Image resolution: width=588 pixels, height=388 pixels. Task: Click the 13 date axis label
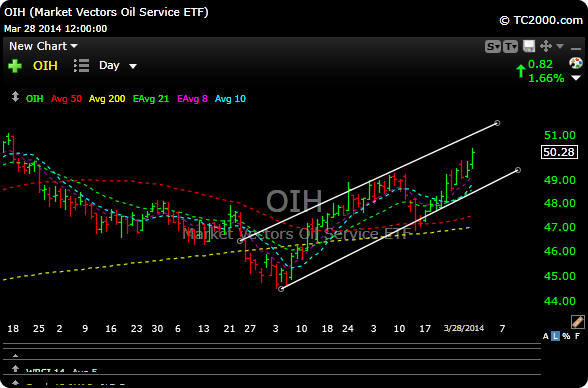(x=204, y=329)
